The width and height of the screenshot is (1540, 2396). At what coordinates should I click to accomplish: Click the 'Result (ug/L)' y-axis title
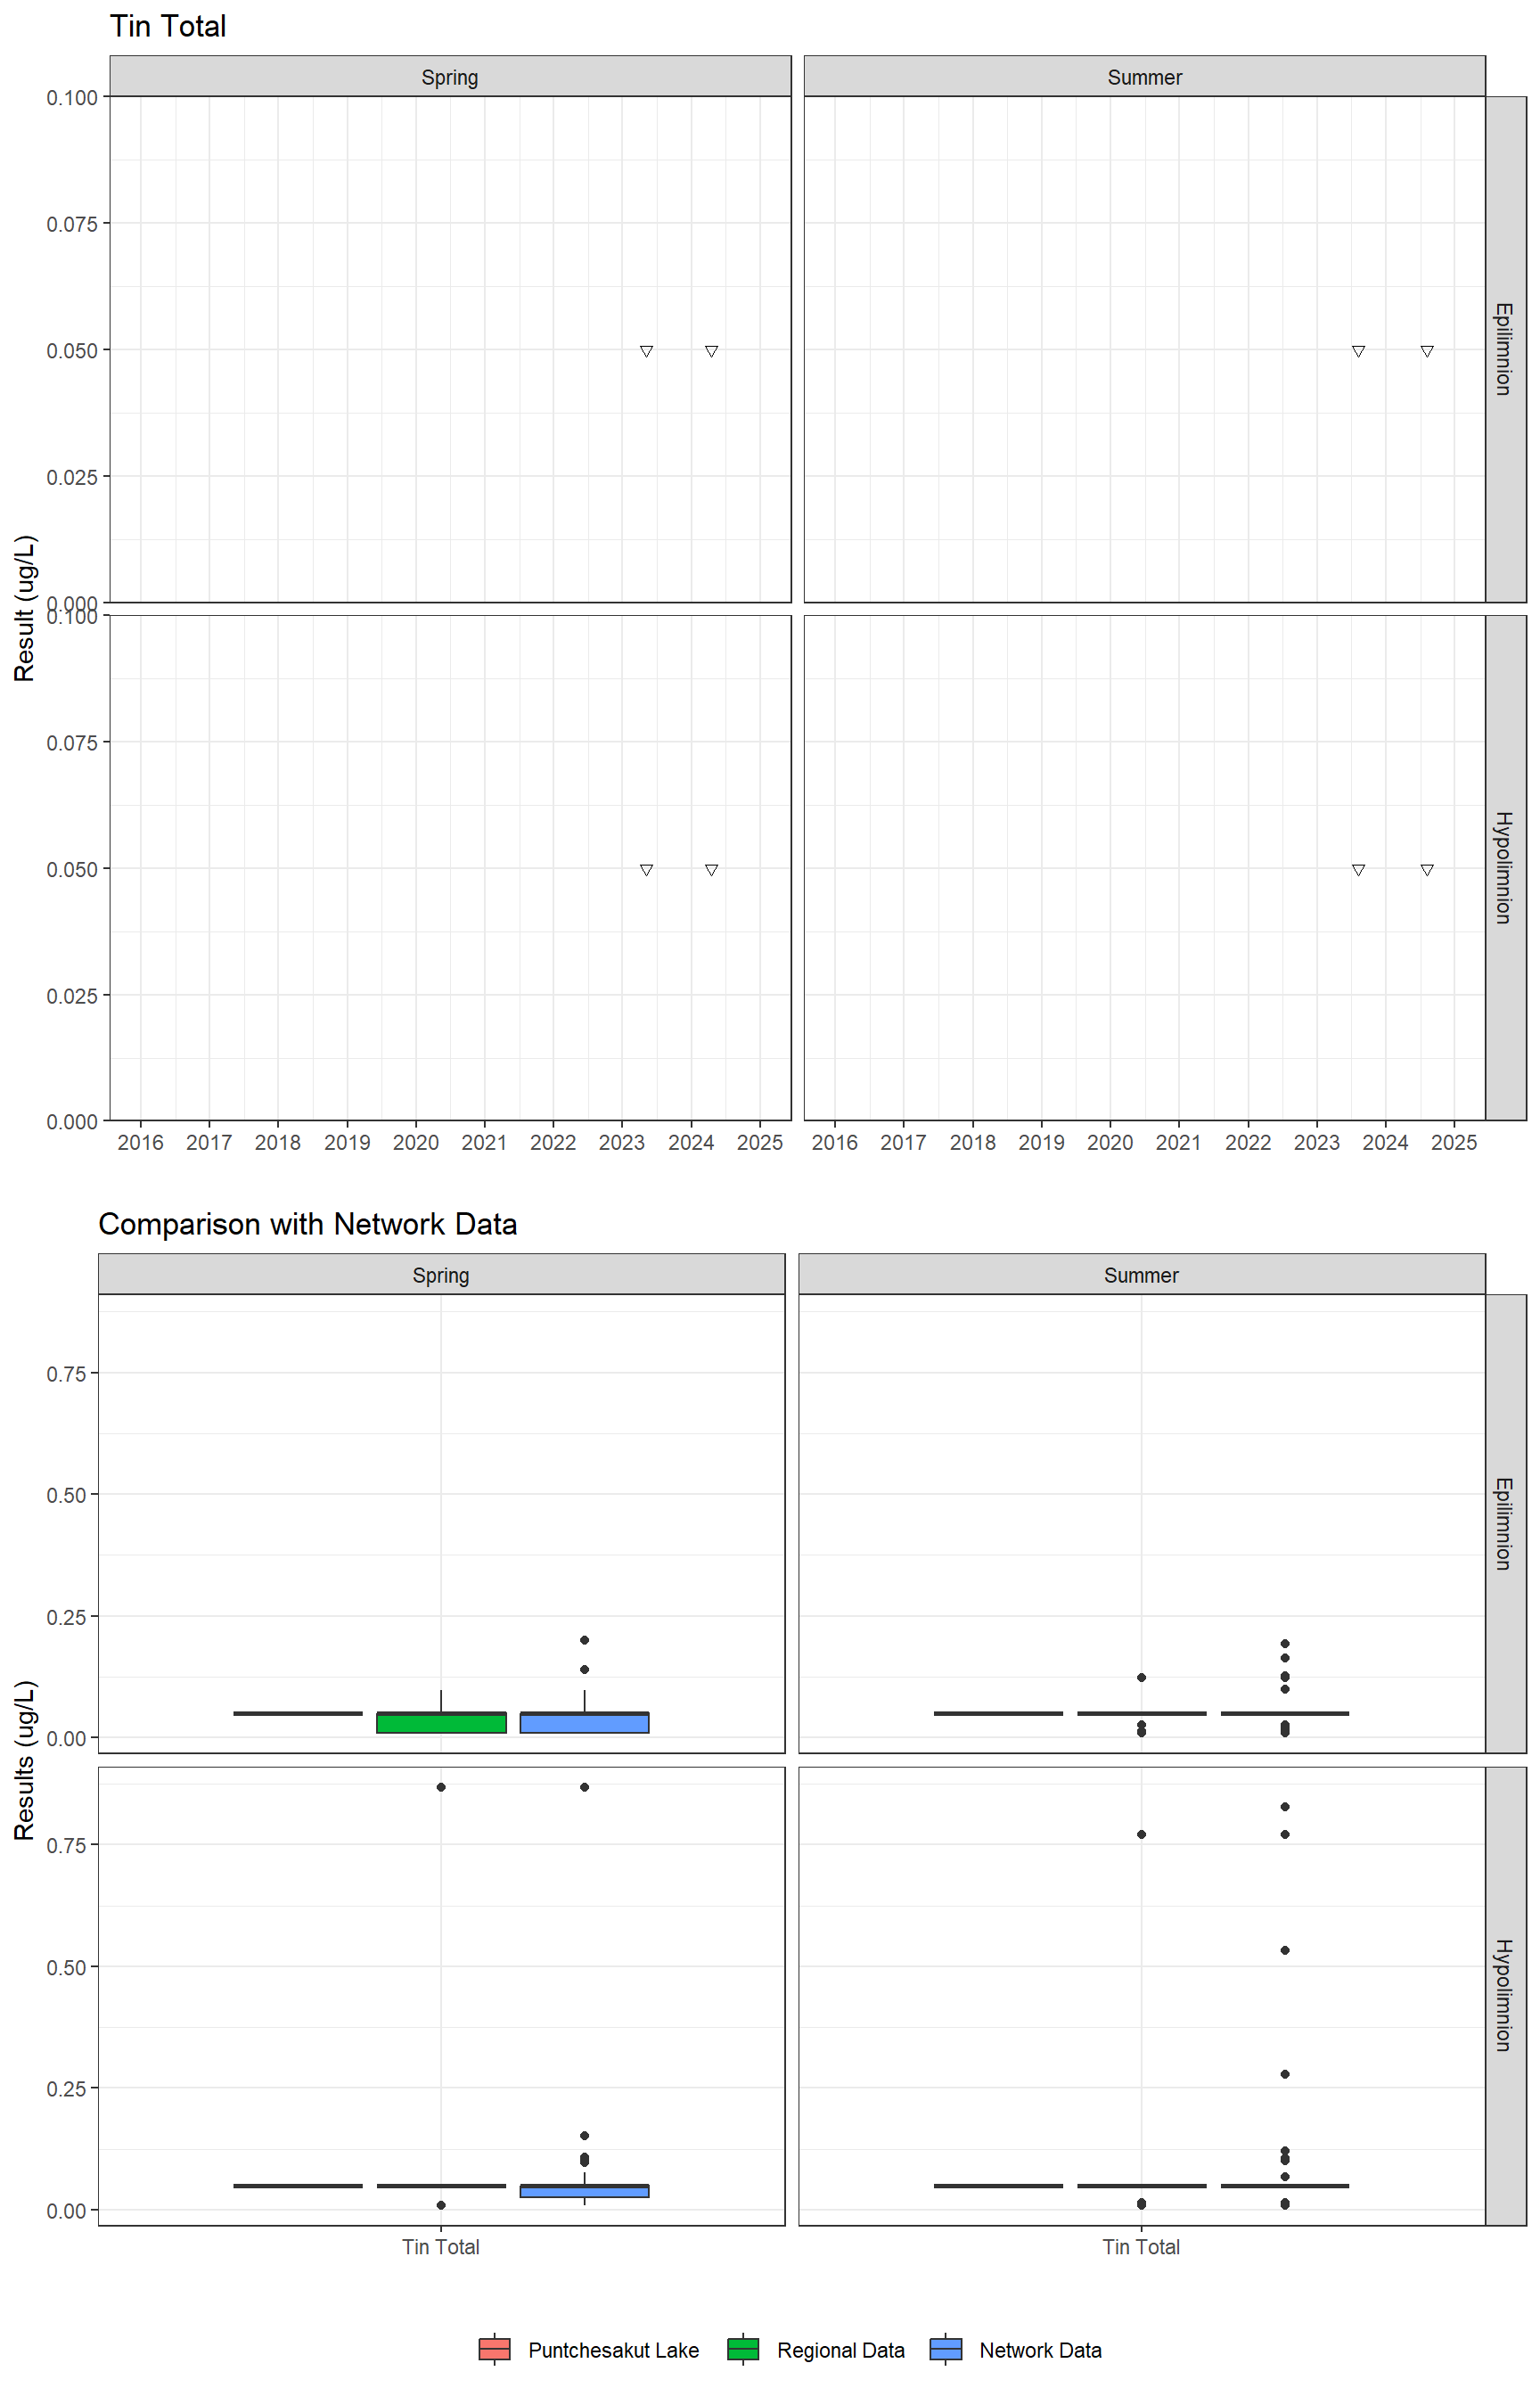[x=25, y=608]
